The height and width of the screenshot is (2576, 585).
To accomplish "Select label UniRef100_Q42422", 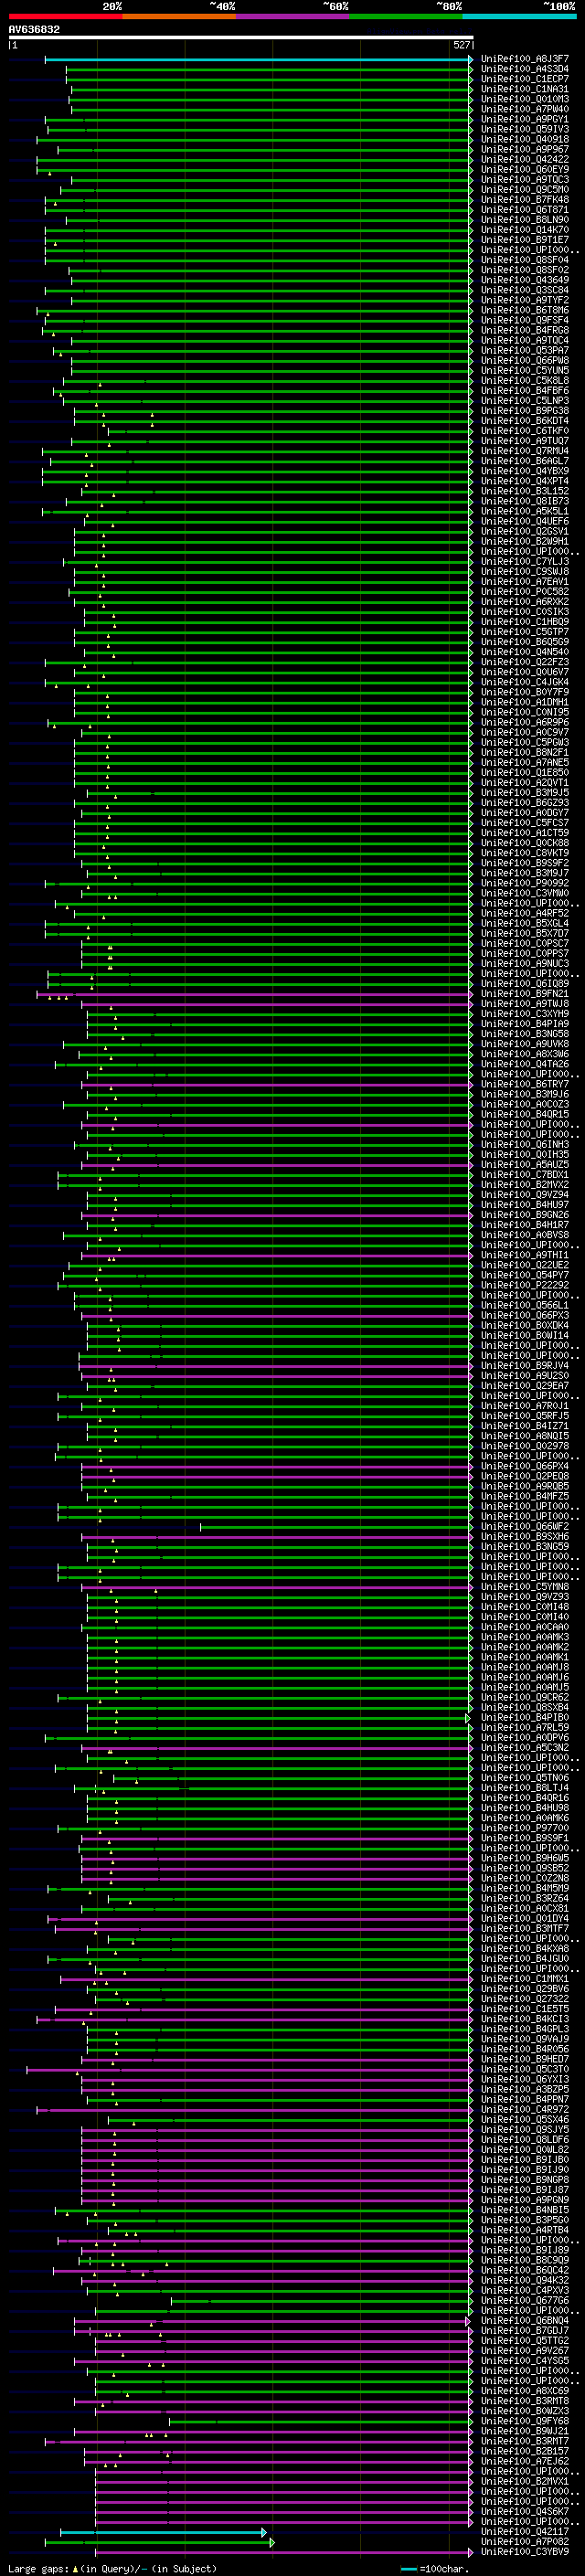I will (x=524, y=159).
